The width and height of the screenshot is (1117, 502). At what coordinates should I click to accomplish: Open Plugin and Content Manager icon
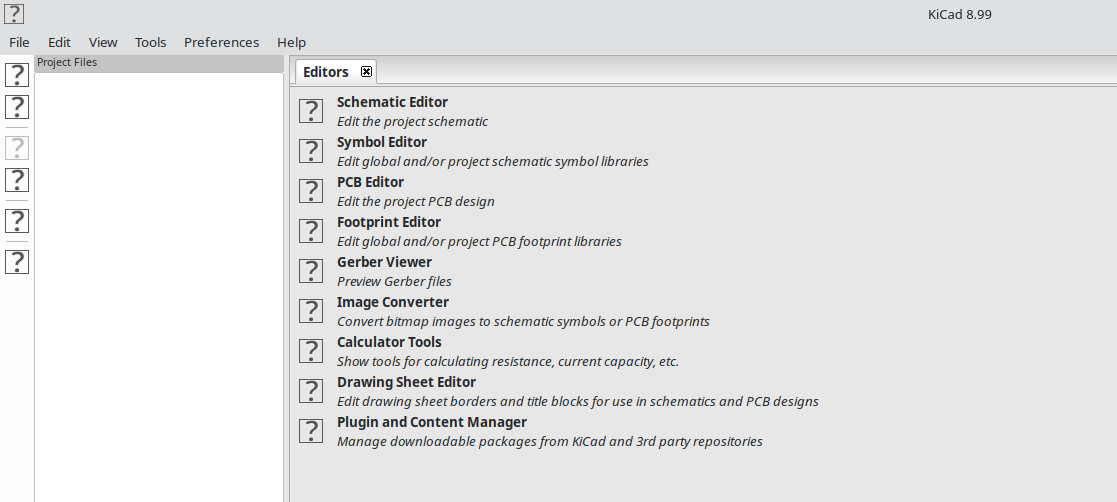point(311,430)
